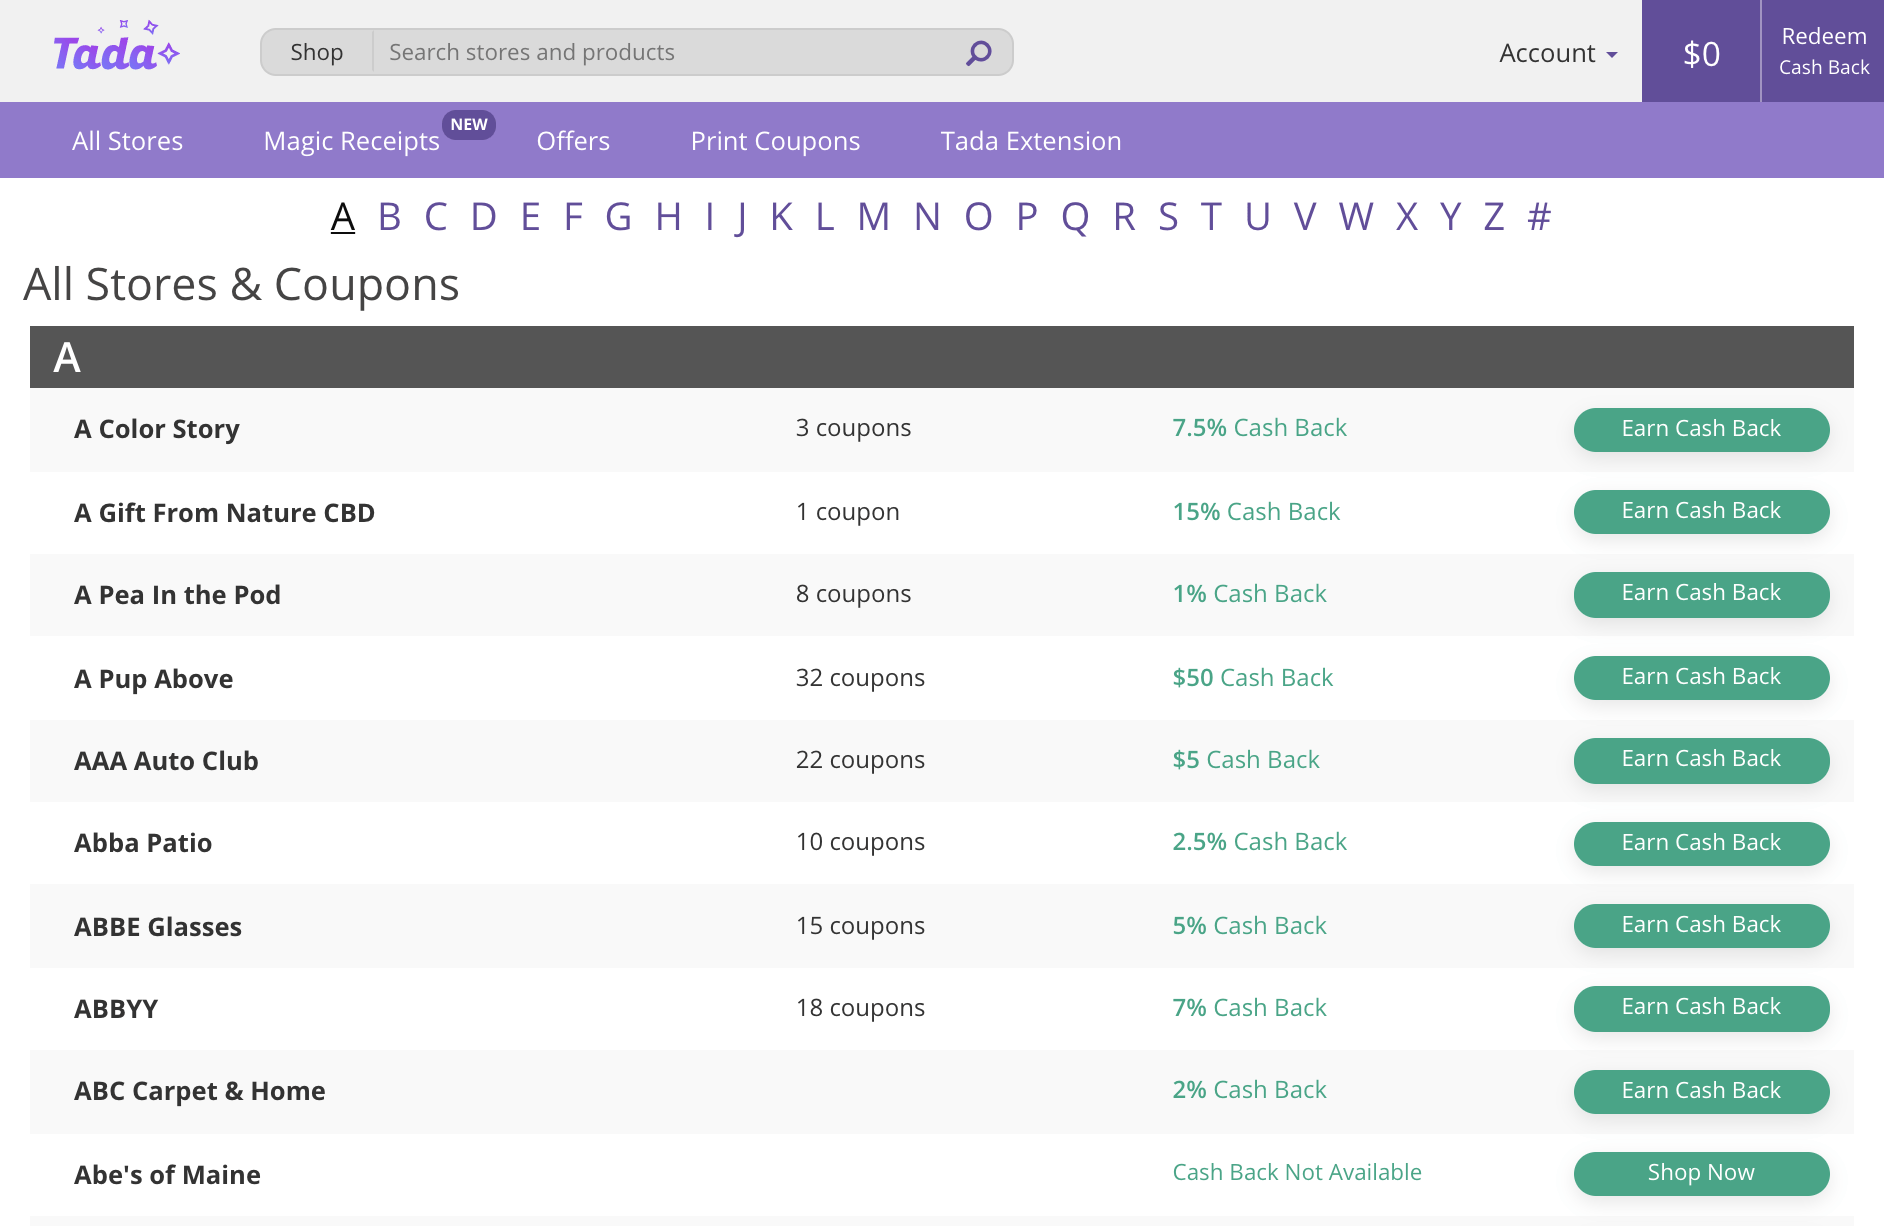Jump to stores starting with W

tap(1356, 216)
